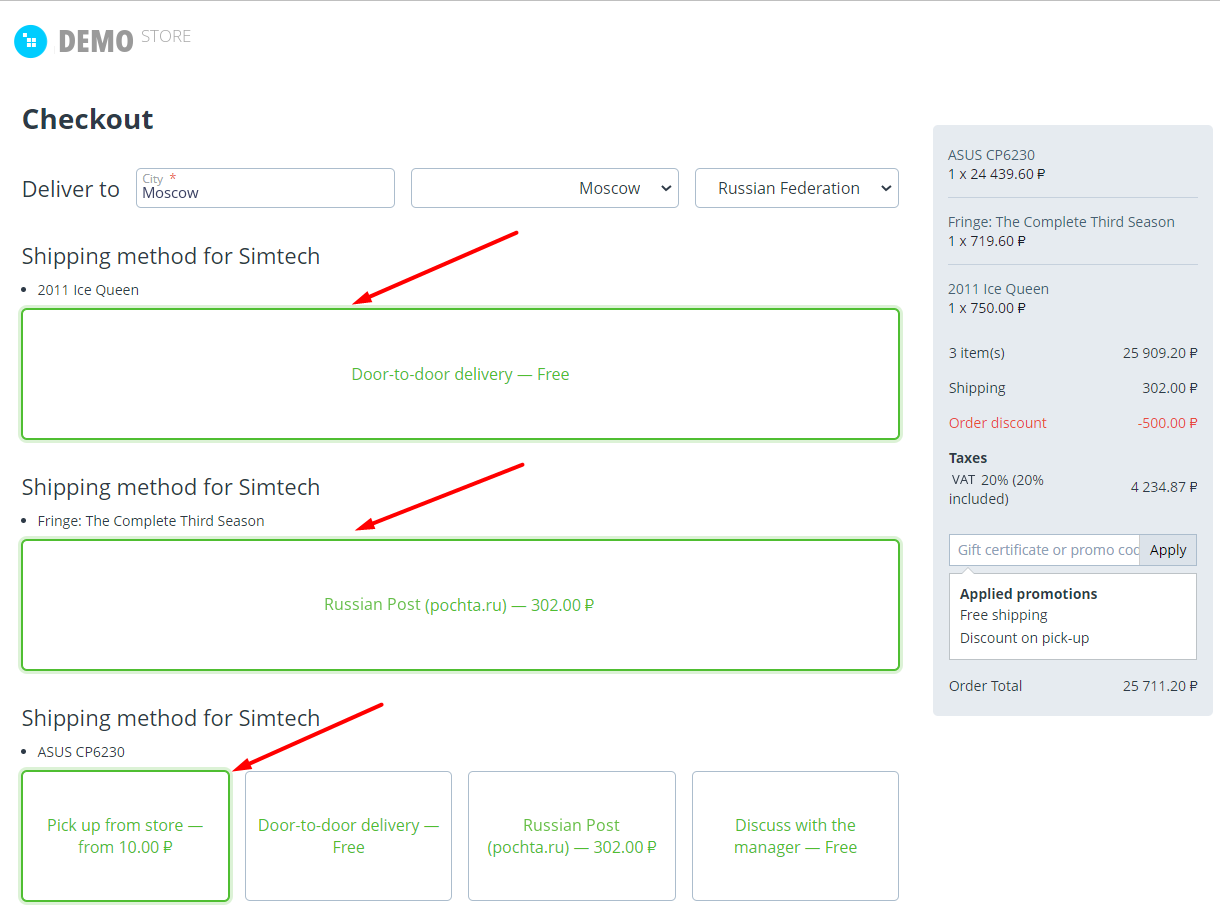
Task: Click the Order Total amount 25 711.20
Action: point(1160,686)
